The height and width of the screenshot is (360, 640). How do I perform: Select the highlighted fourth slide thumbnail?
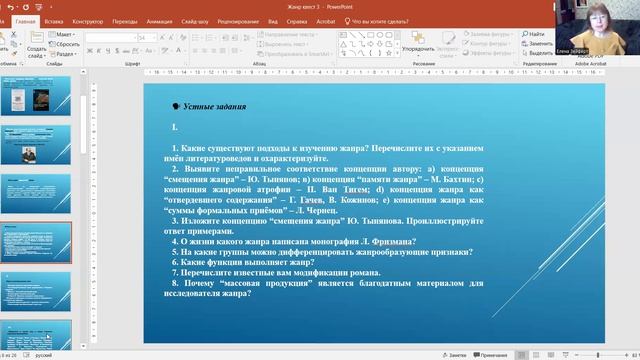tap(36, 242)
